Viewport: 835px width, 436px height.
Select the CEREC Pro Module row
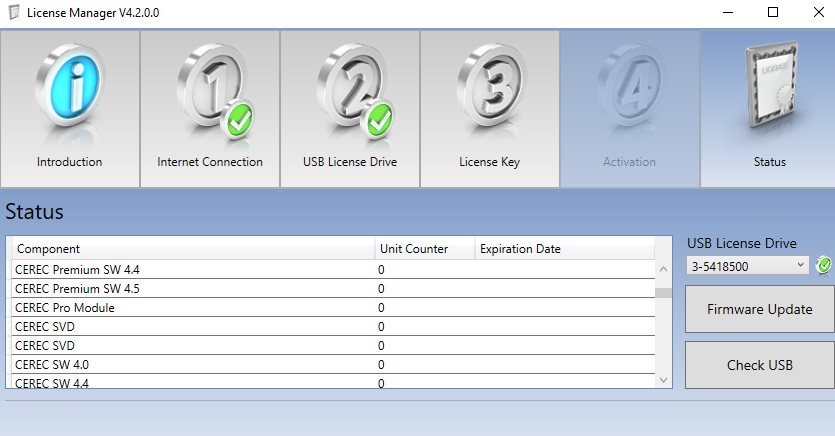[333, 308]
